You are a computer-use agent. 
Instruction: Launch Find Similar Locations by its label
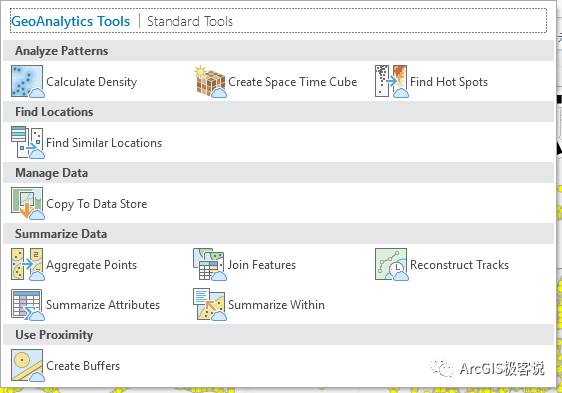[x=104, y=143]
